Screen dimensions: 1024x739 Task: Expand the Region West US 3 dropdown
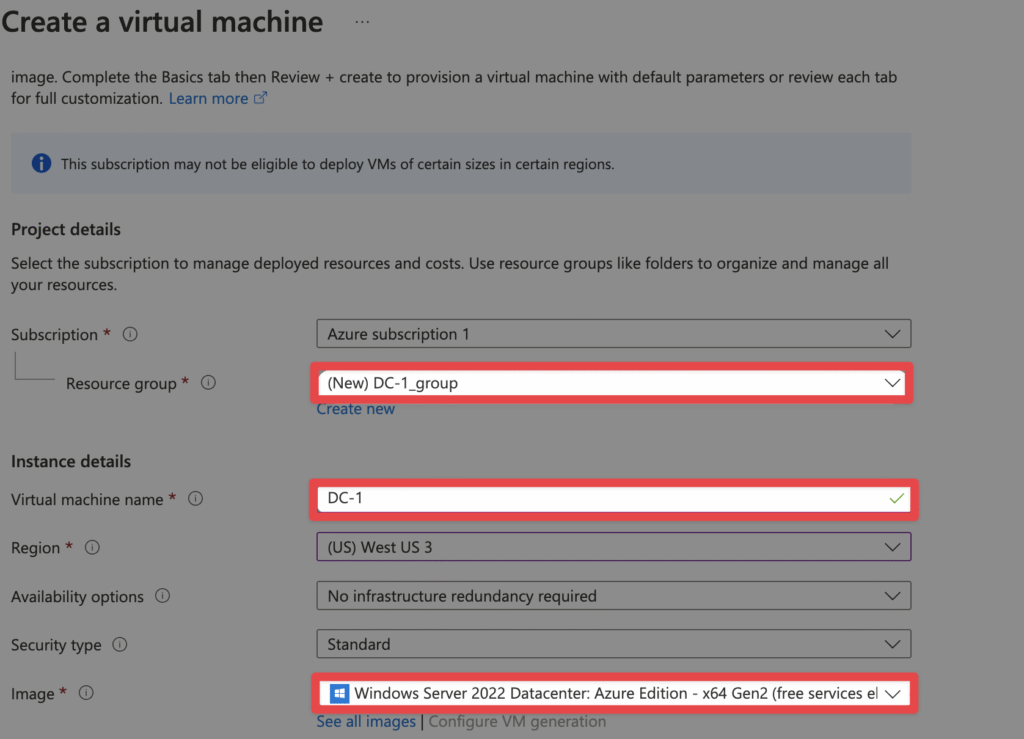[x=613, y=547]
